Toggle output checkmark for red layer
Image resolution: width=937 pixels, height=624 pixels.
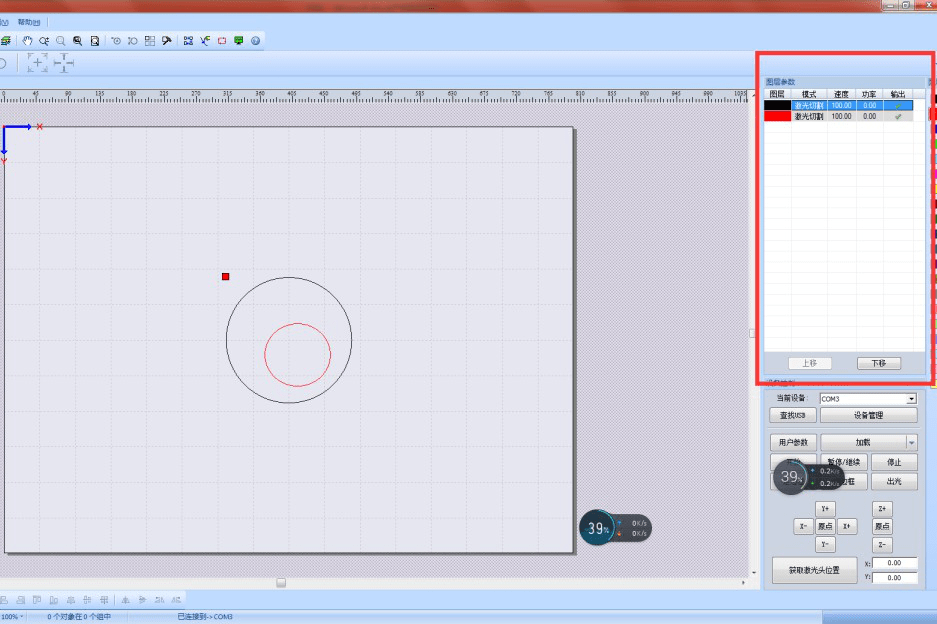point(898,116)
